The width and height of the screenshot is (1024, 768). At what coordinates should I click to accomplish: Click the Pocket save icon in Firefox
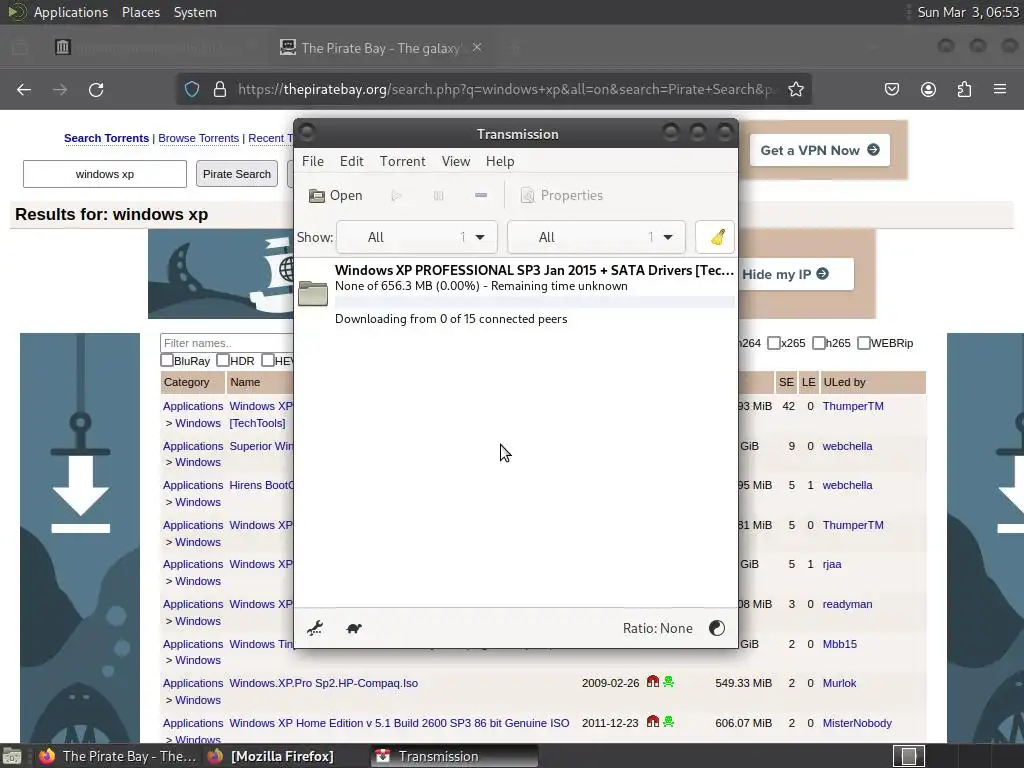(892, 89)
